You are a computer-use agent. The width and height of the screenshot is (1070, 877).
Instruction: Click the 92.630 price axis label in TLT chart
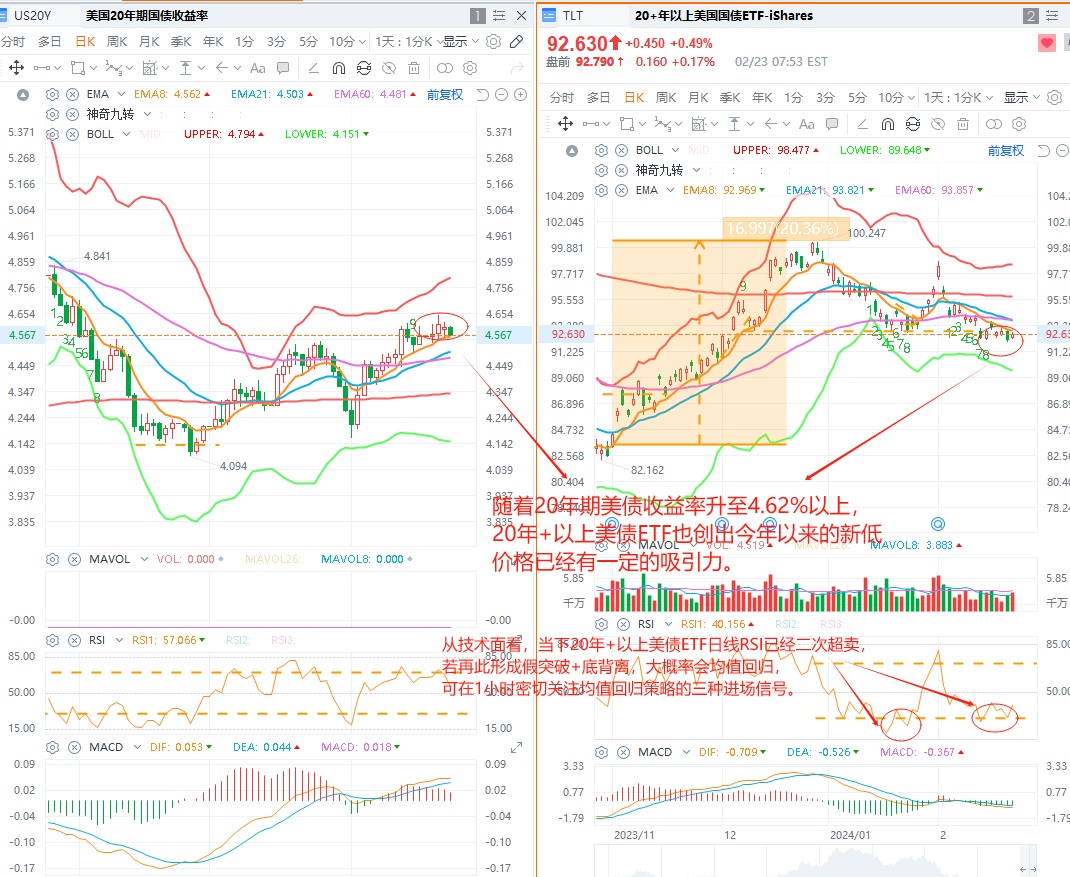coord(568,334)
